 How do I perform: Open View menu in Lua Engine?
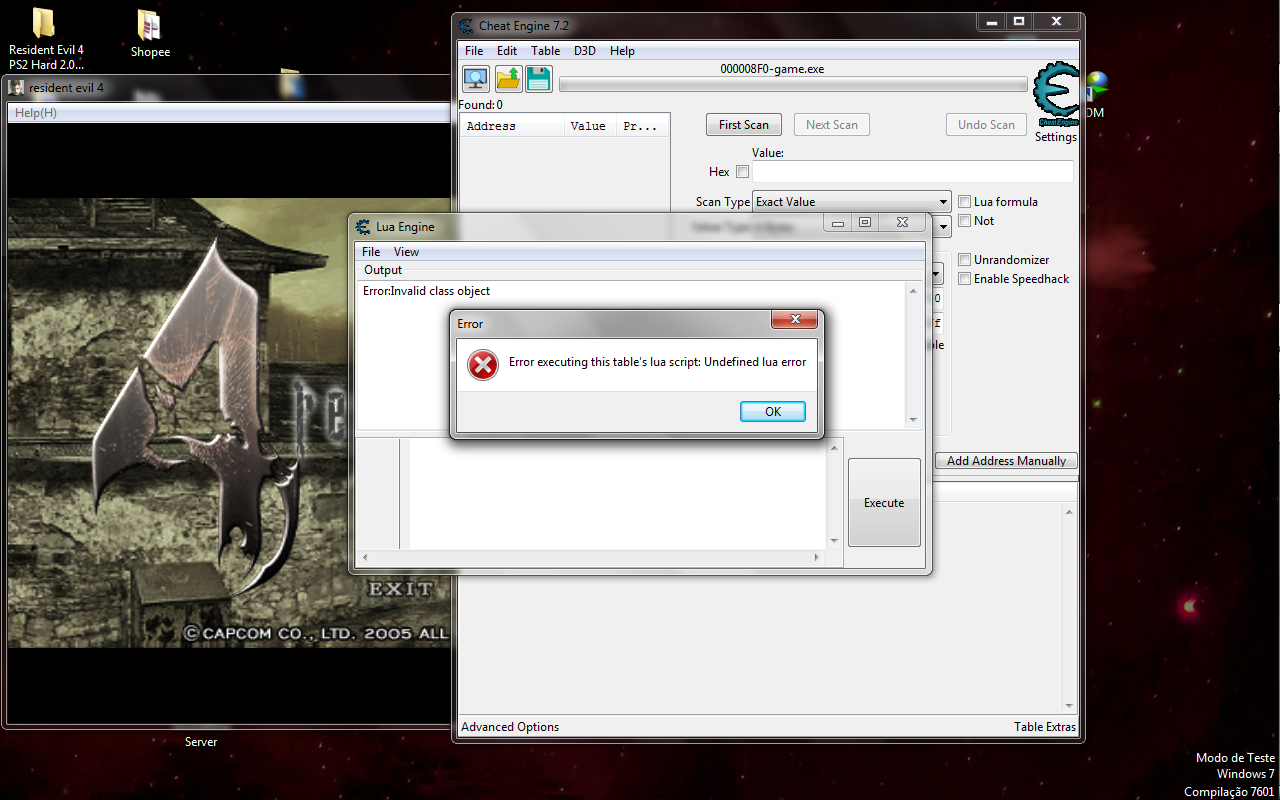click(x=406, y=252)
